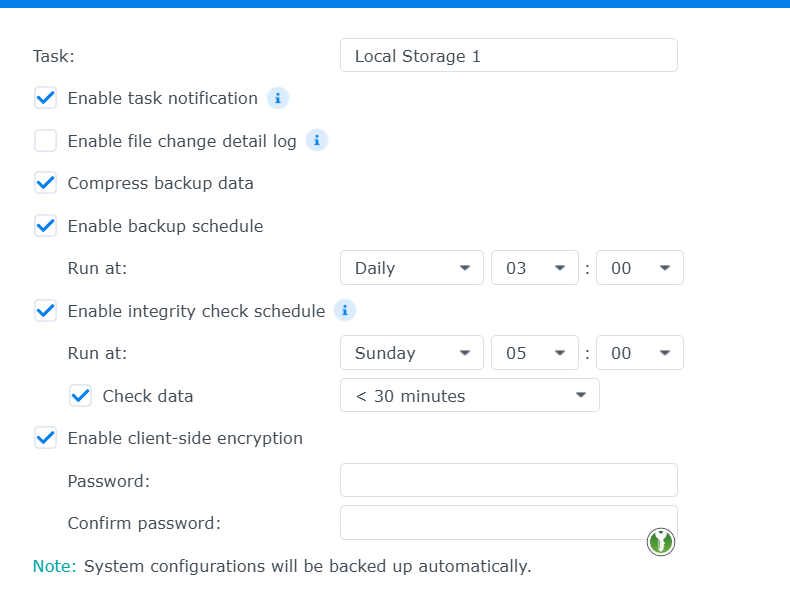Screen dimensions: 790x612
Task: Disable task notification checkbox
Action: [x=46, y=98]
